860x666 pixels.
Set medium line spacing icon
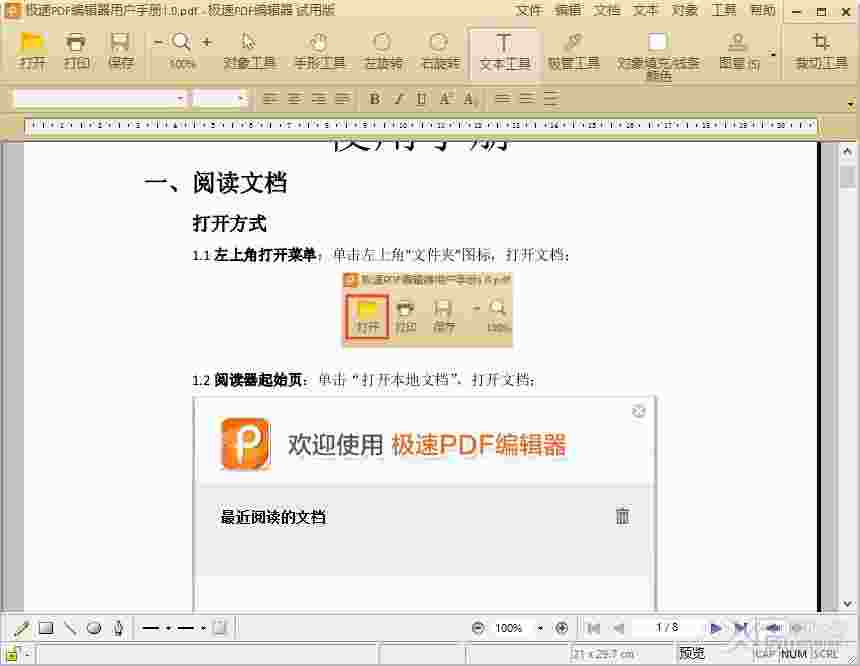527,99
